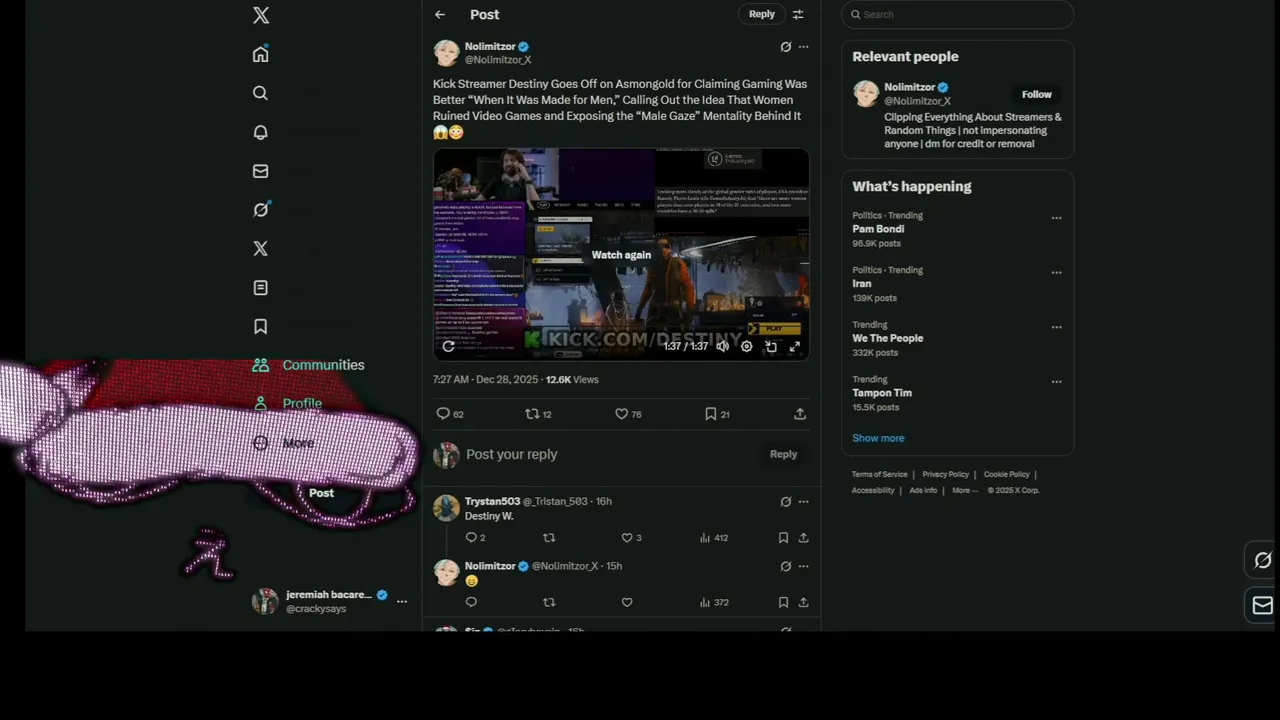Screen dimensions: 1280x720
Task: Click Show more under What's happening
Action: [x=878, y=438]
